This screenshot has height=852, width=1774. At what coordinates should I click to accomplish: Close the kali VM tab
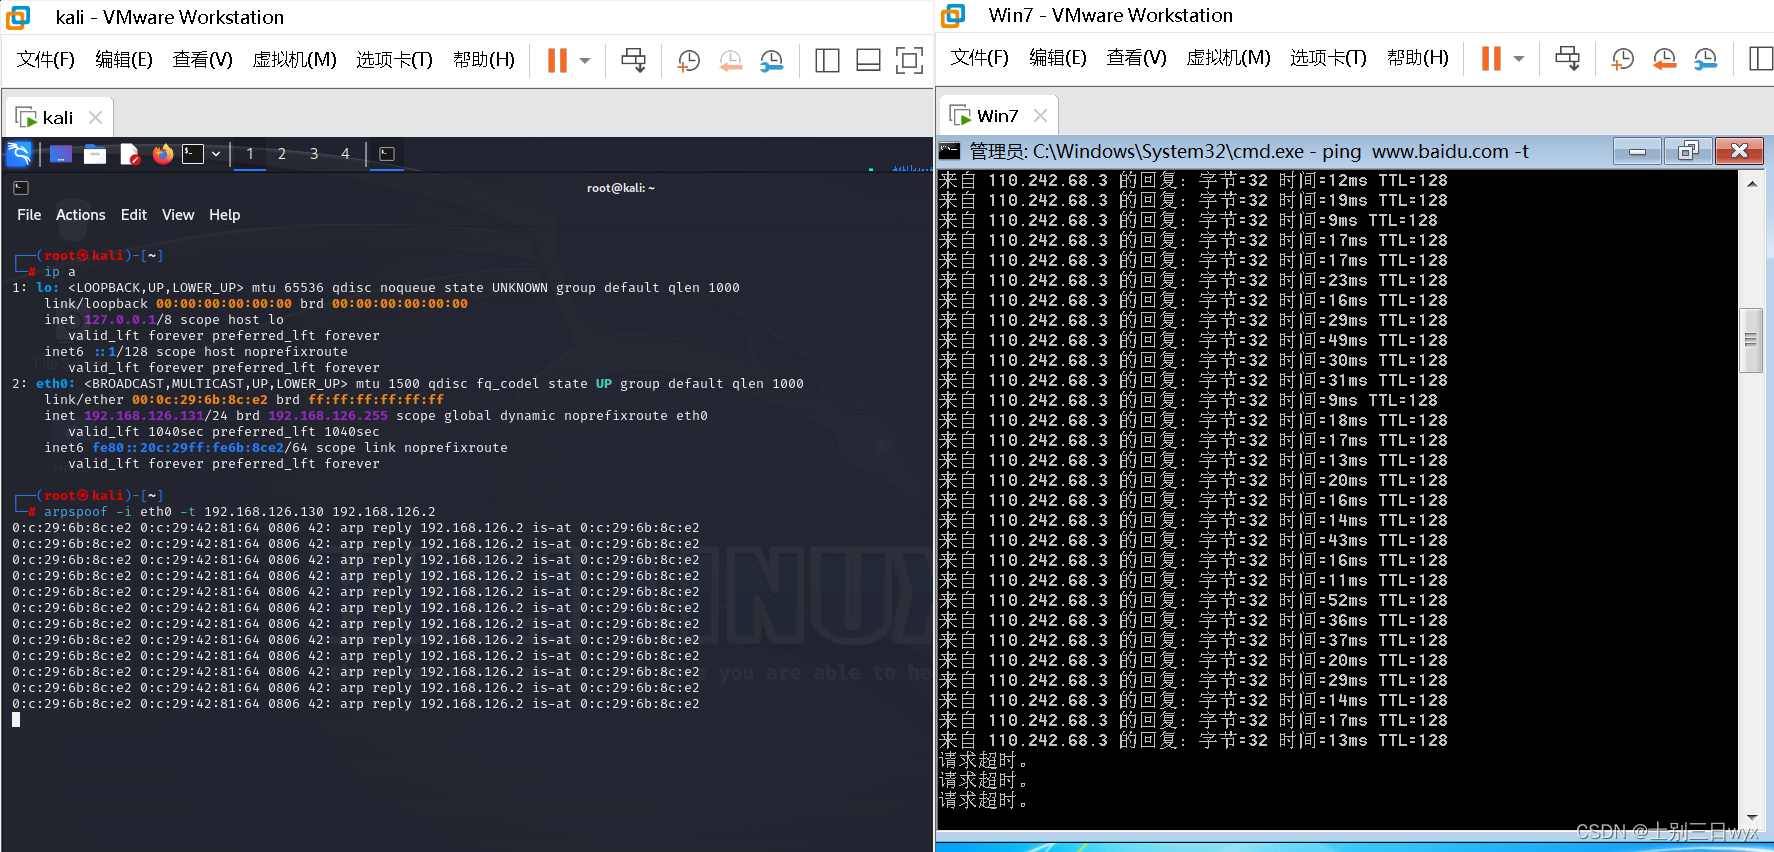[96, 117]
